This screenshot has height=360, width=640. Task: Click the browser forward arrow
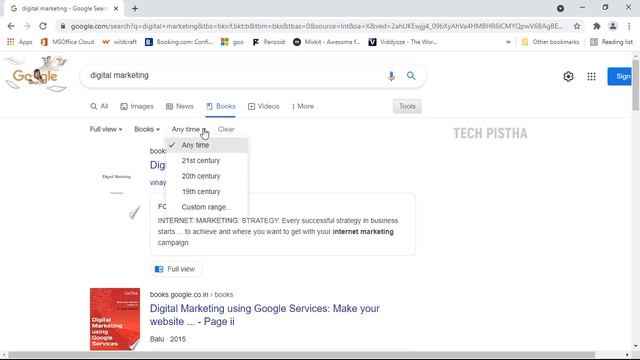pos(27,26)
